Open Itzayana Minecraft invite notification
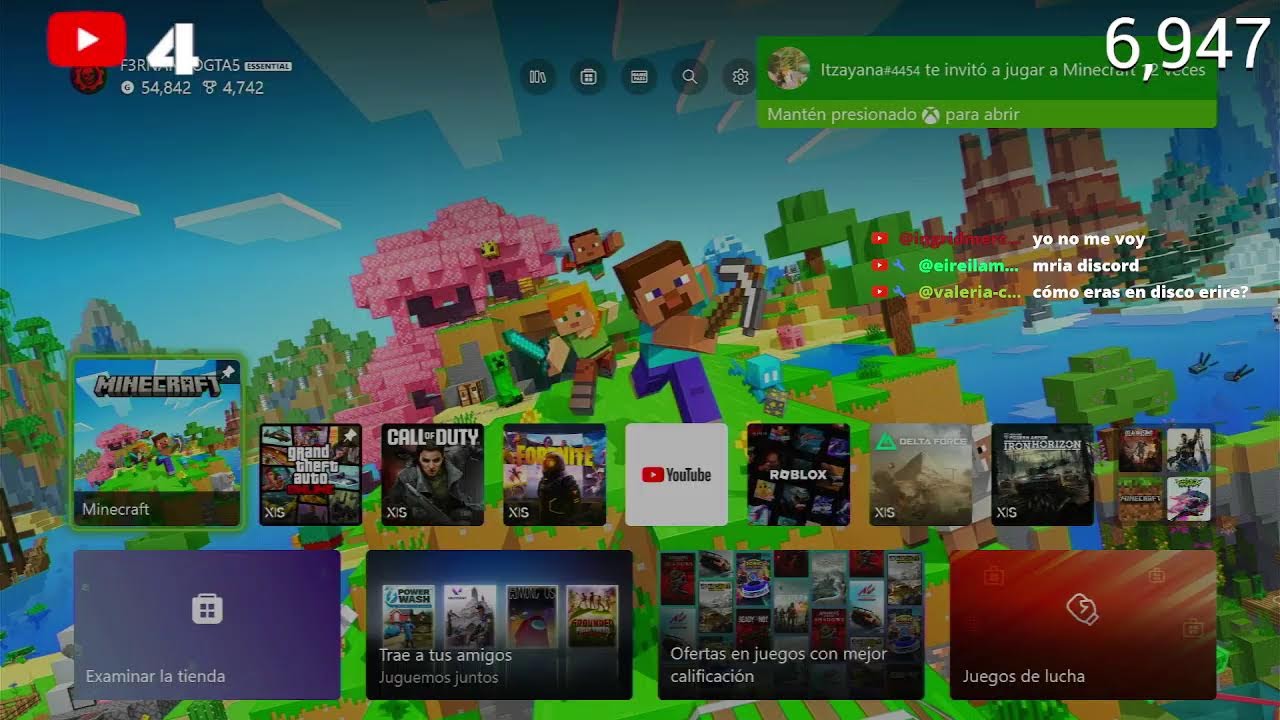The height and width of the screenshot is (720, 1280). pos(986,82)
